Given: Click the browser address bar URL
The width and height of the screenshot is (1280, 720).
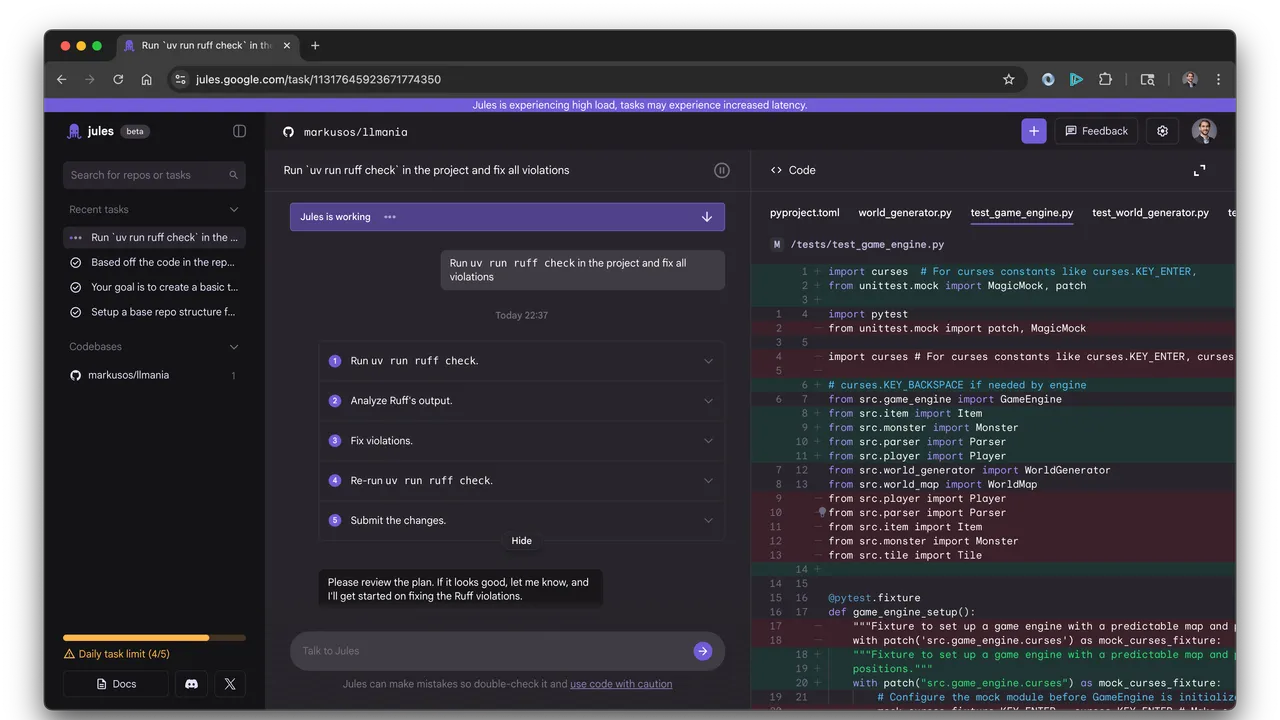Looking at the screenshot, I should tap(318, 79).
